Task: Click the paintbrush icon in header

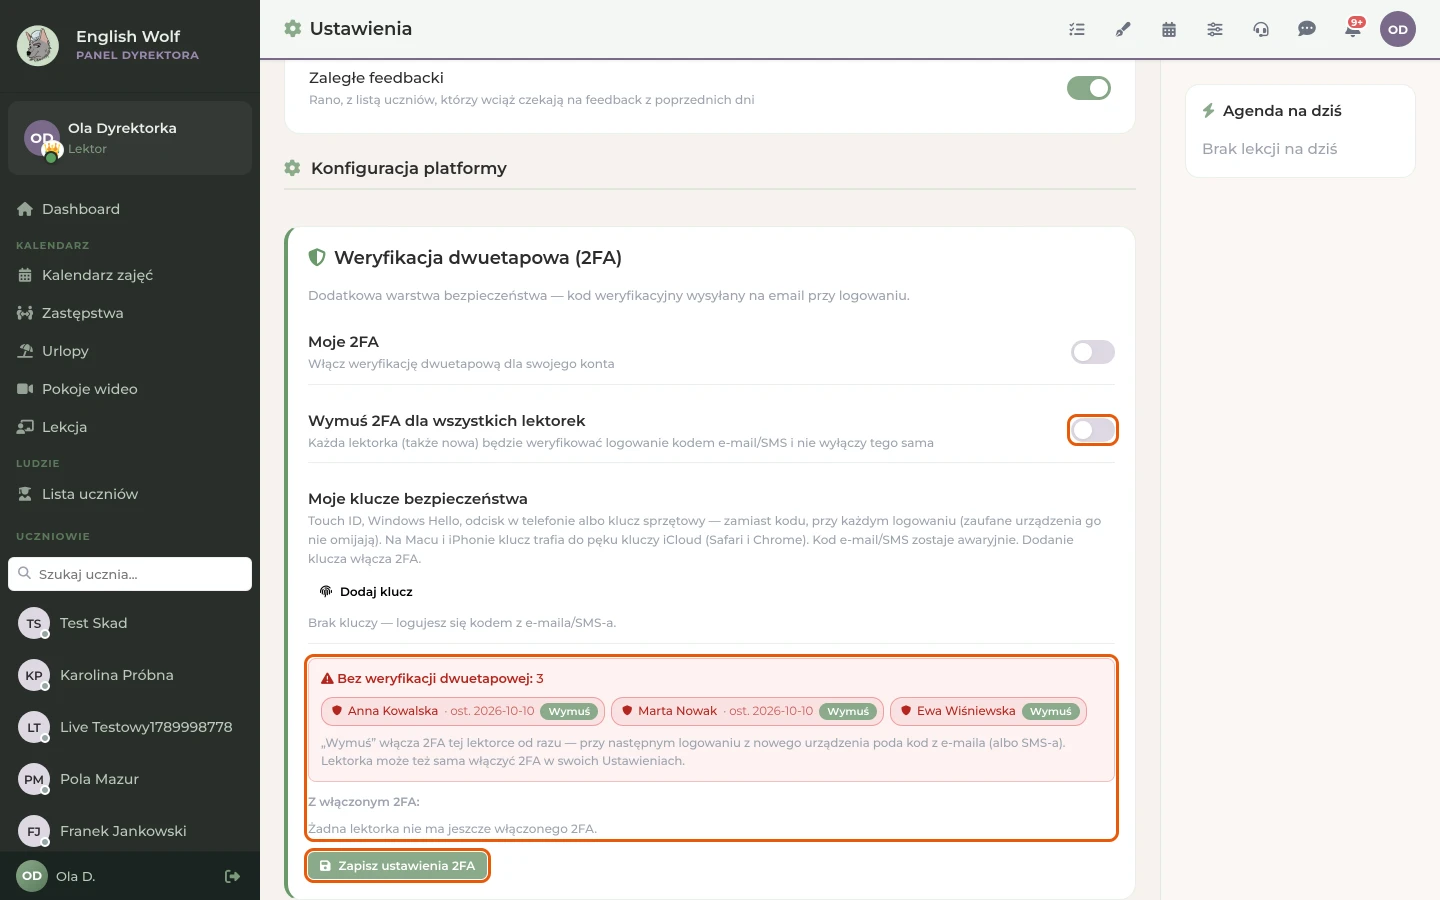Action: [1123, 29]
